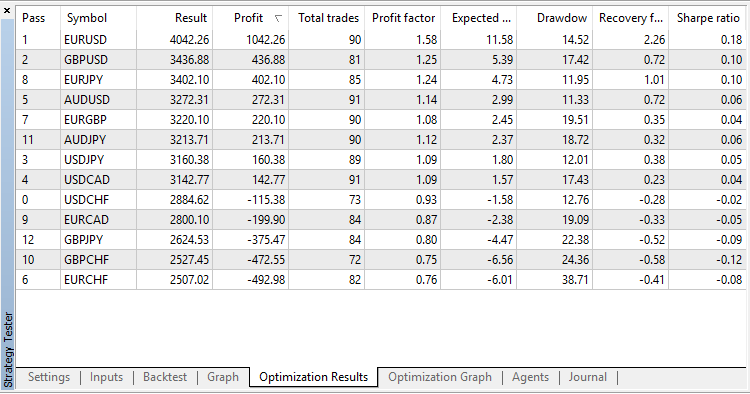Image resolution: width=750 pixels, height=394 pixels.
Task: Sort by the Profit factor column
Action: coord(403,18)
